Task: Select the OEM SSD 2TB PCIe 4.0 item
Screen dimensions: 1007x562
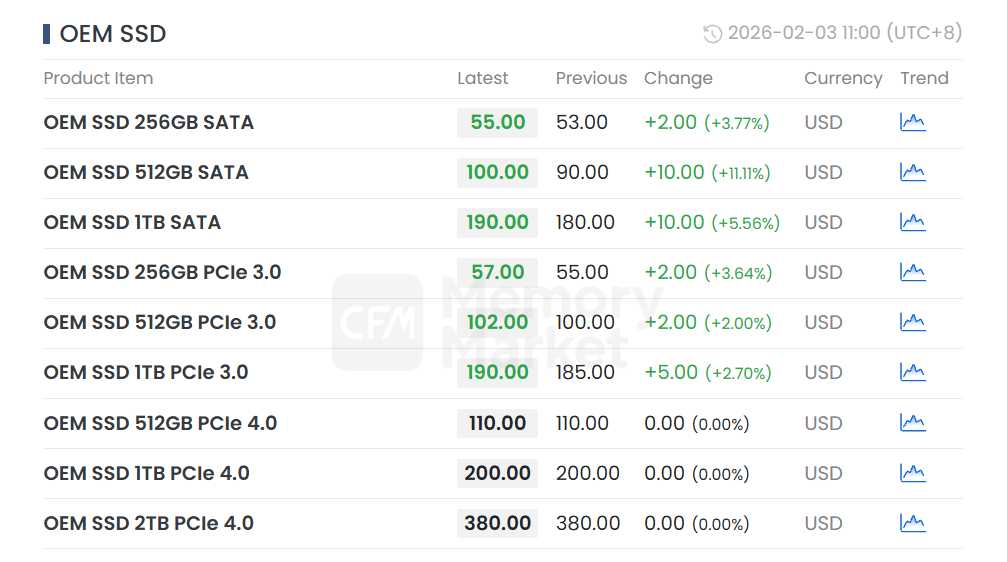Action: pyautogui.click(x=149, y=523)
